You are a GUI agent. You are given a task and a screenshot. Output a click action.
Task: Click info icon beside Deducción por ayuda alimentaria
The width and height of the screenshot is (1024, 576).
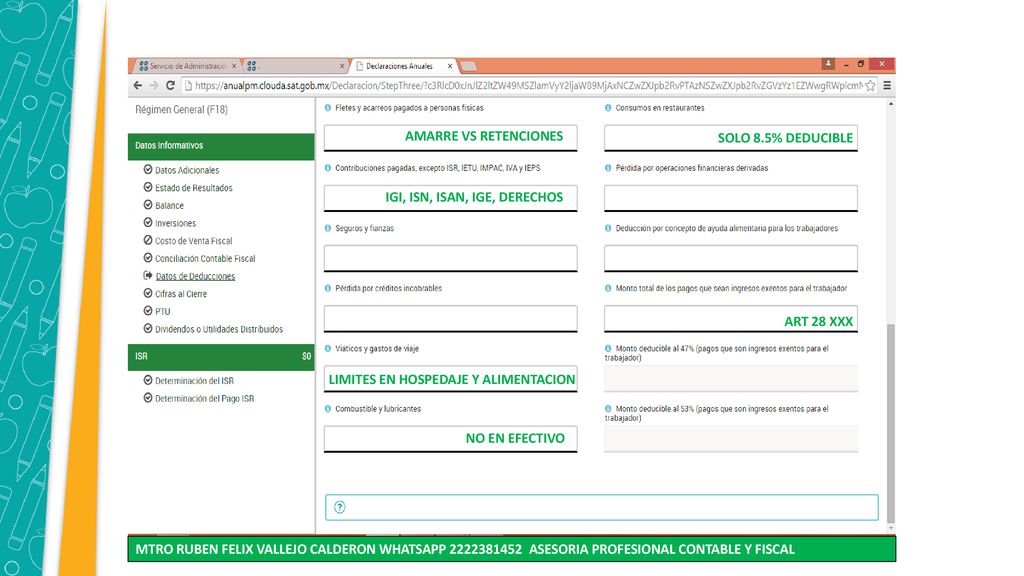(608, 229)
